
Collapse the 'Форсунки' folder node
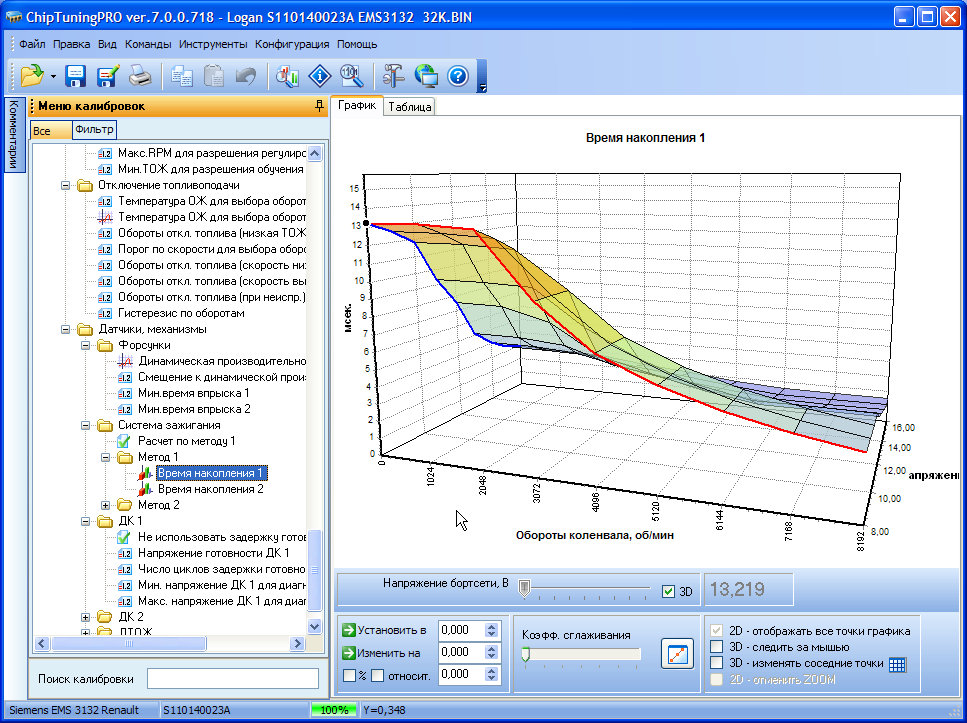pos(86,345)
